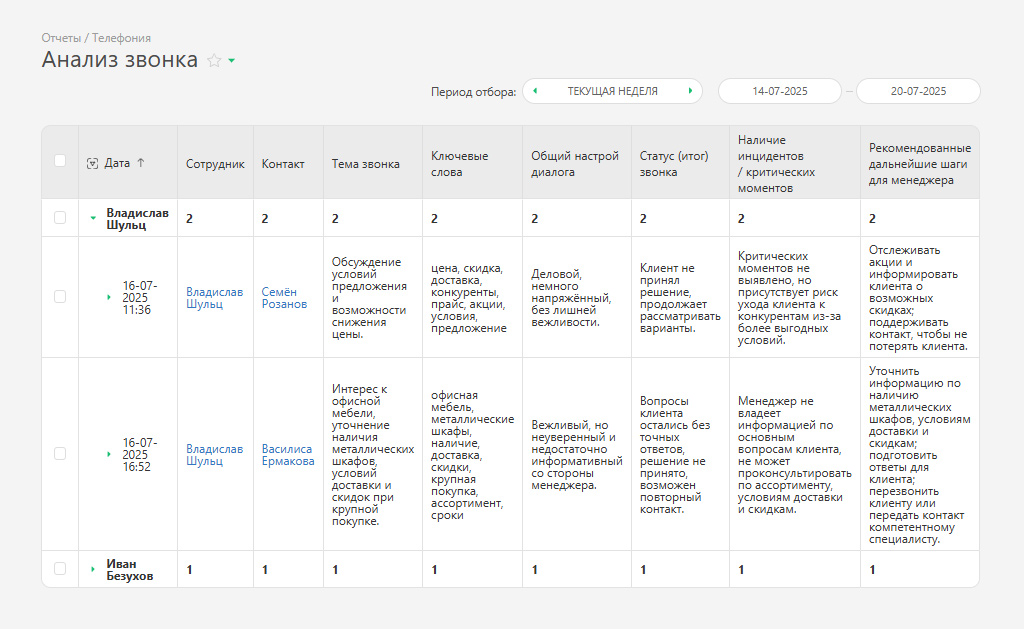Click the grouping icon beside the Дата header
This screenshot has width=1024, height=629.
[x=93, y=163]
